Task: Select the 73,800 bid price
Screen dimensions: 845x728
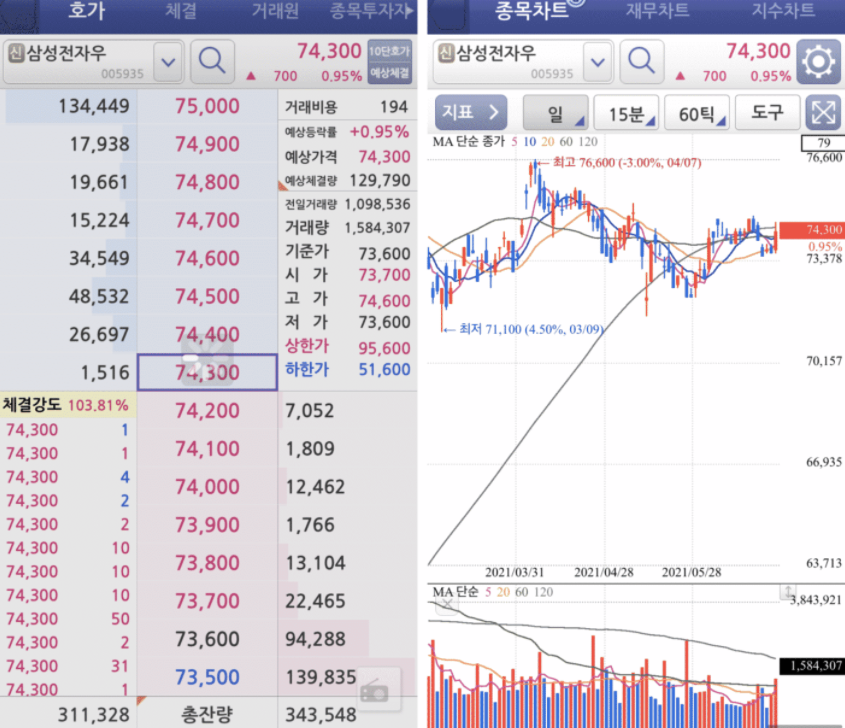Action: click(x=207, y=563)
